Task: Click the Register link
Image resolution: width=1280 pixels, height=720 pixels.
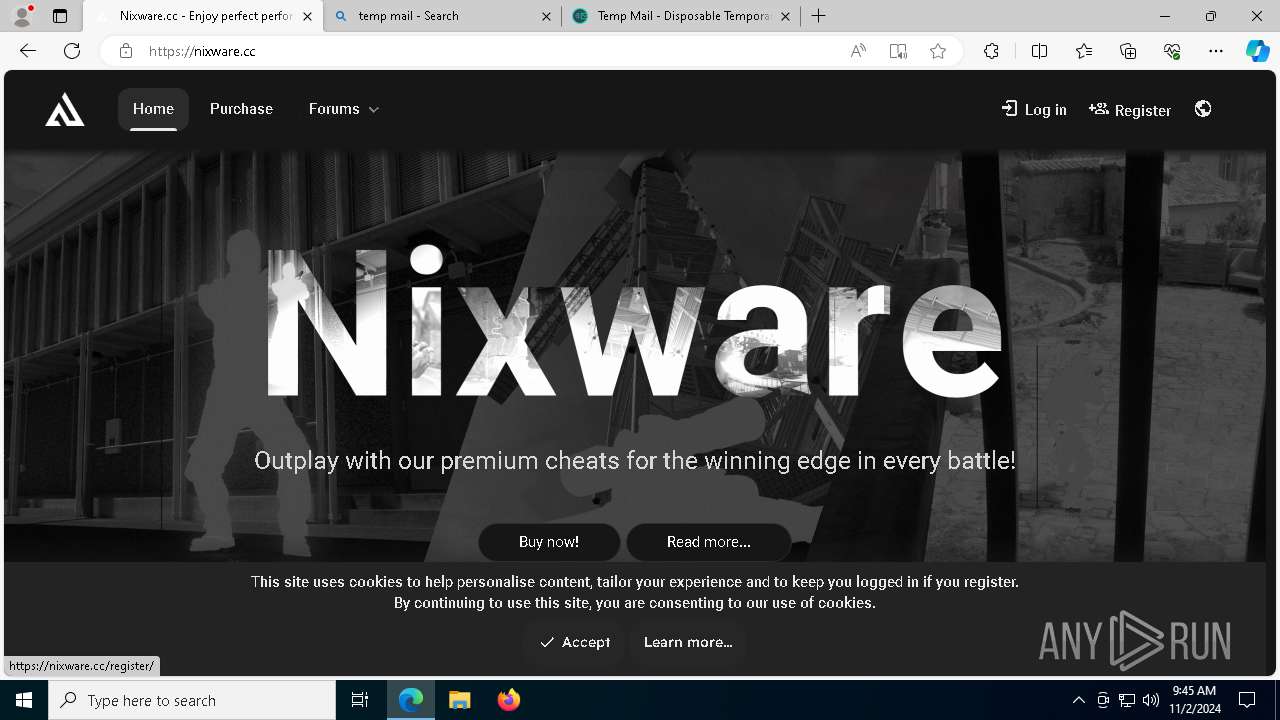Action: pyautogui.click(x=1130, y=109)
